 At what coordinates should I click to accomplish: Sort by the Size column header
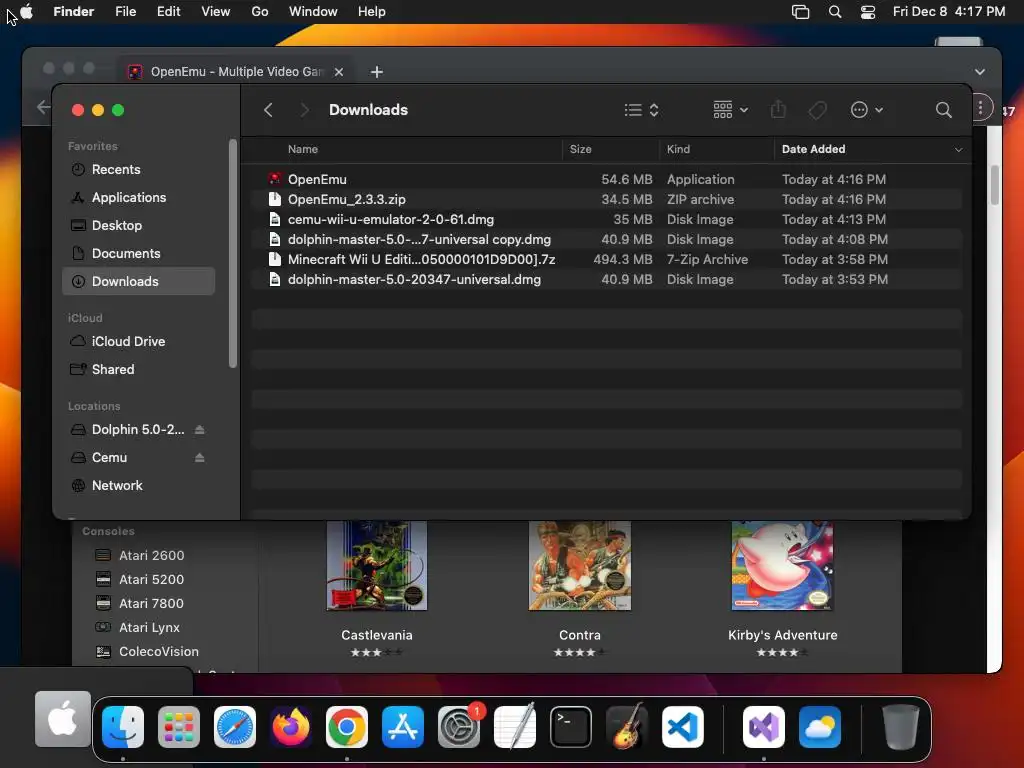click(x=580, y=150)
